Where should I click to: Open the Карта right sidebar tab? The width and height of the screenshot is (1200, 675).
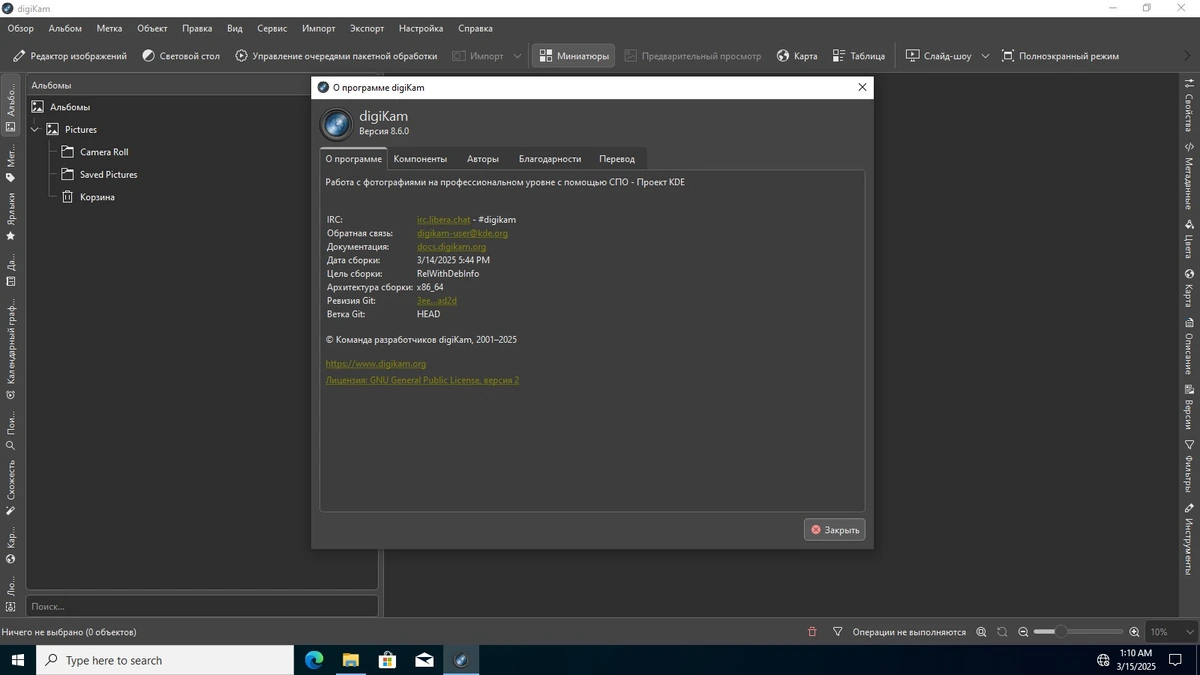[x=1189, y=289]
